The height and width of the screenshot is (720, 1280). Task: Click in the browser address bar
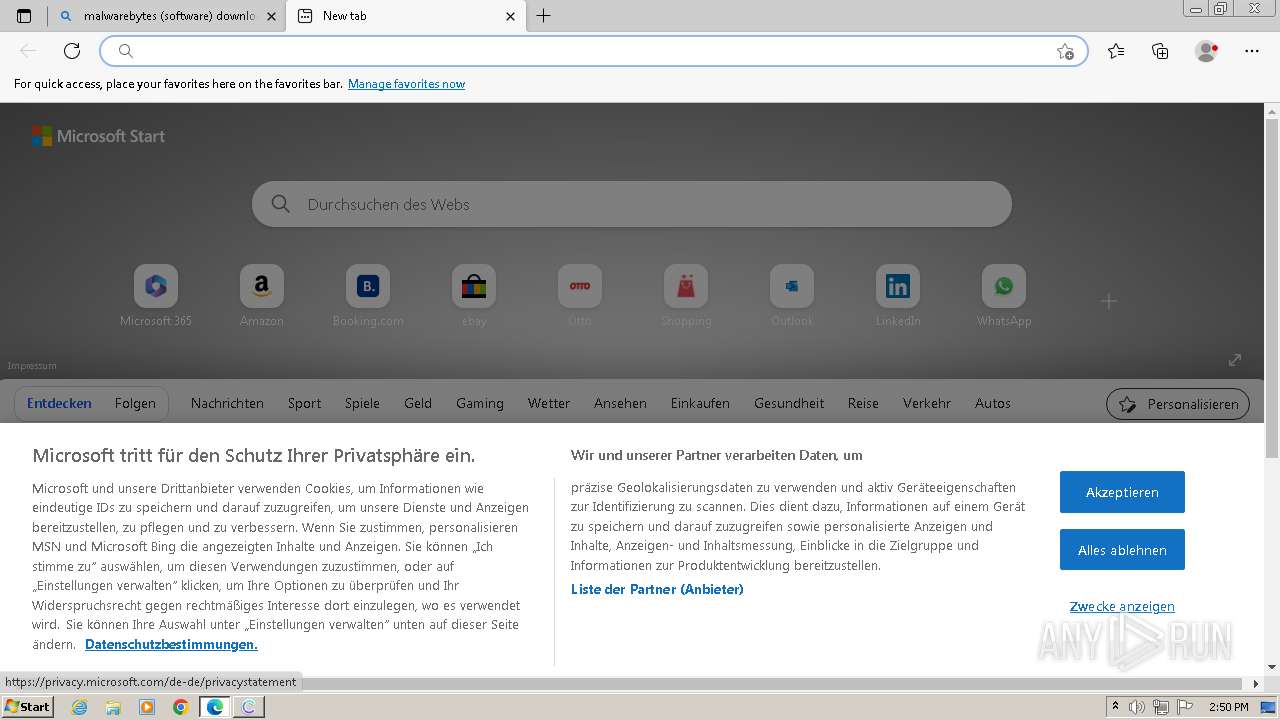pos(594,51)
